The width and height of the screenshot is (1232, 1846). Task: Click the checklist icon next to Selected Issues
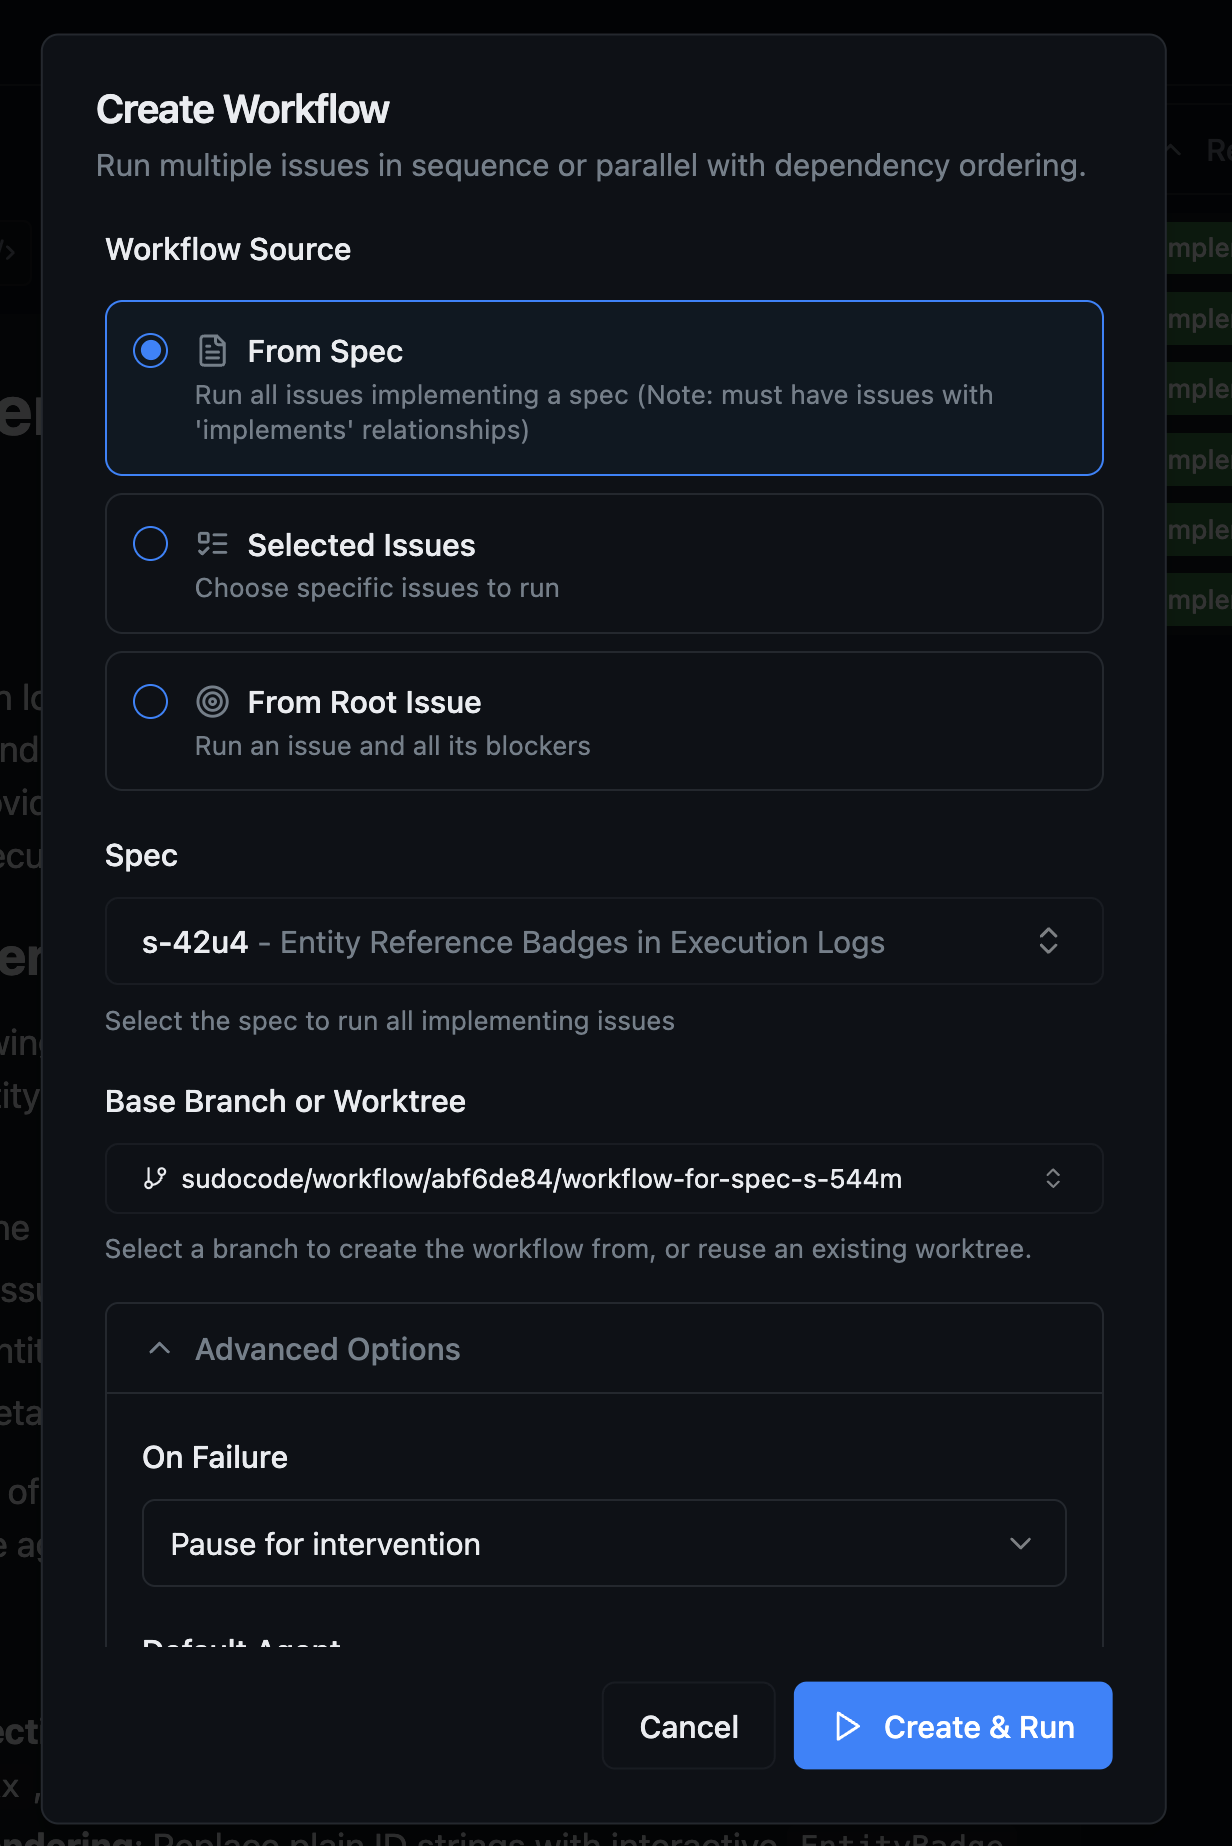[213, 543]
